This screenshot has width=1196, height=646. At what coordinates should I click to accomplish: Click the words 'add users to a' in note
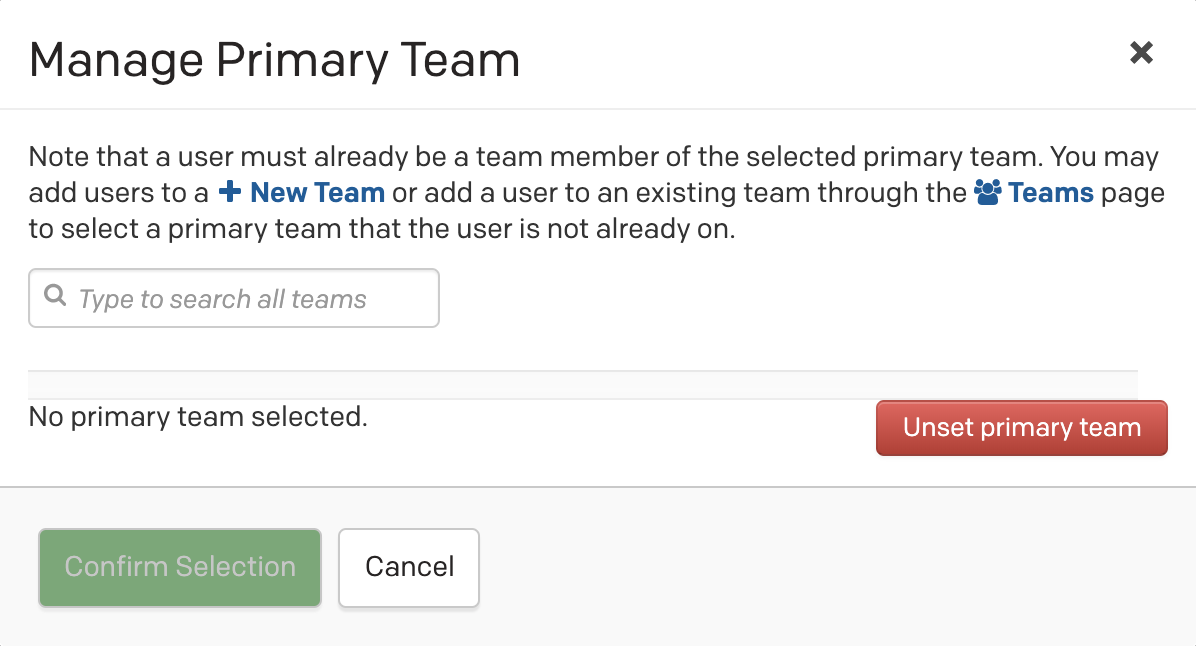pos(118,192)
